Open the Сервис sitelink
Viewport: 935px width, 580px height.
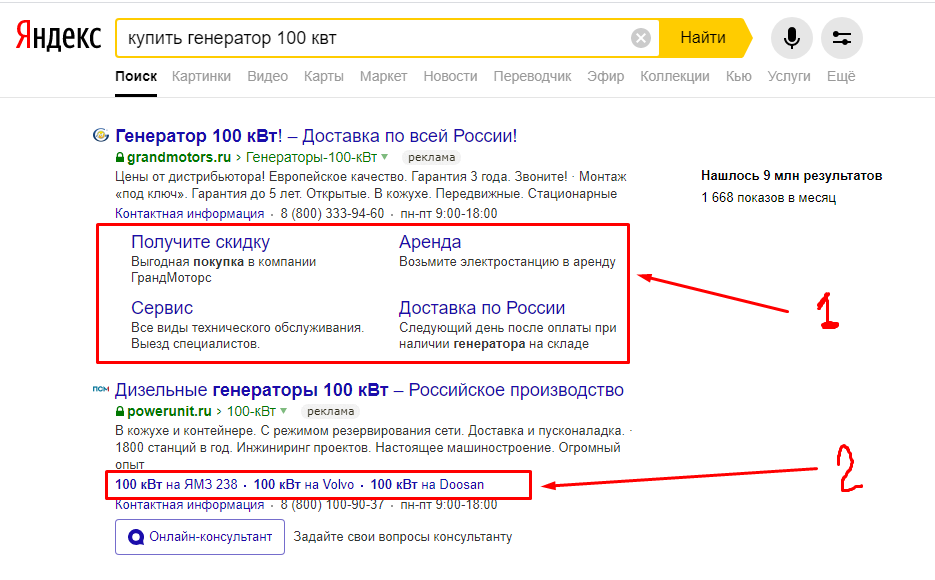point(162,308)
